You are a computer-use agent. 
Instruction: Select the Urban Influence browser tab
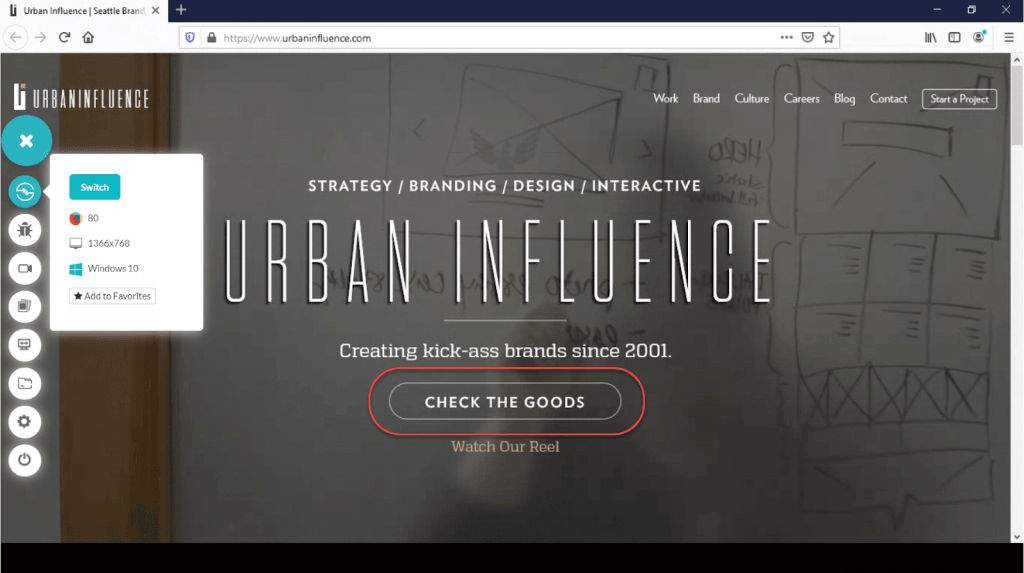pyautogui.click(x=85, y=11)
